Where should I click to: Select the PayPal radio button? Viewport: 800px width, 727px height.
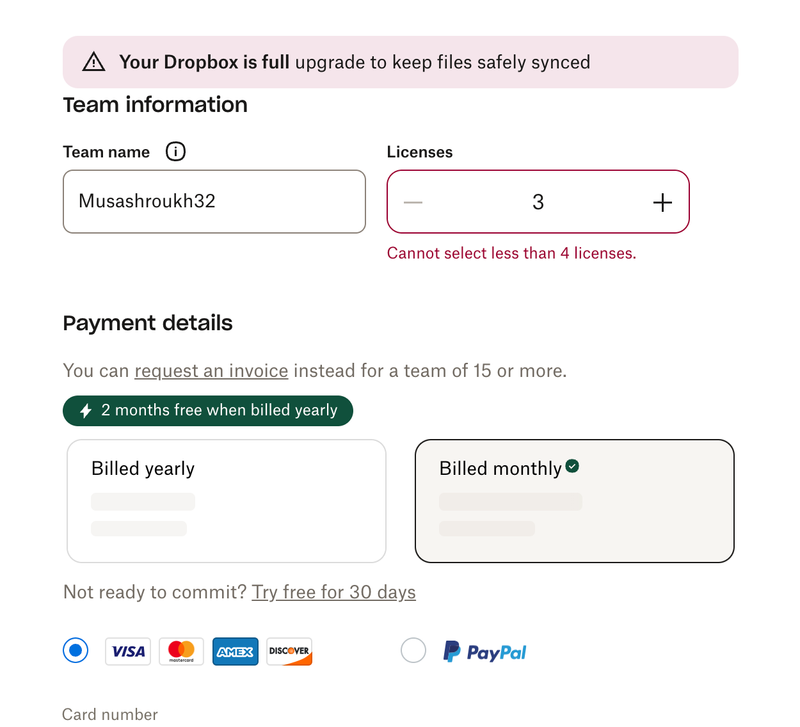(x=413, y=651)
